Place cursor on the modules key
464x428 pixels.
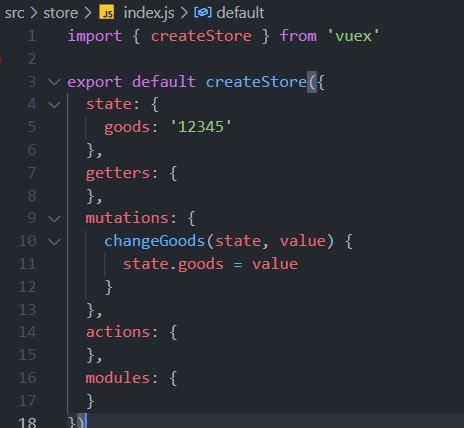118,378
